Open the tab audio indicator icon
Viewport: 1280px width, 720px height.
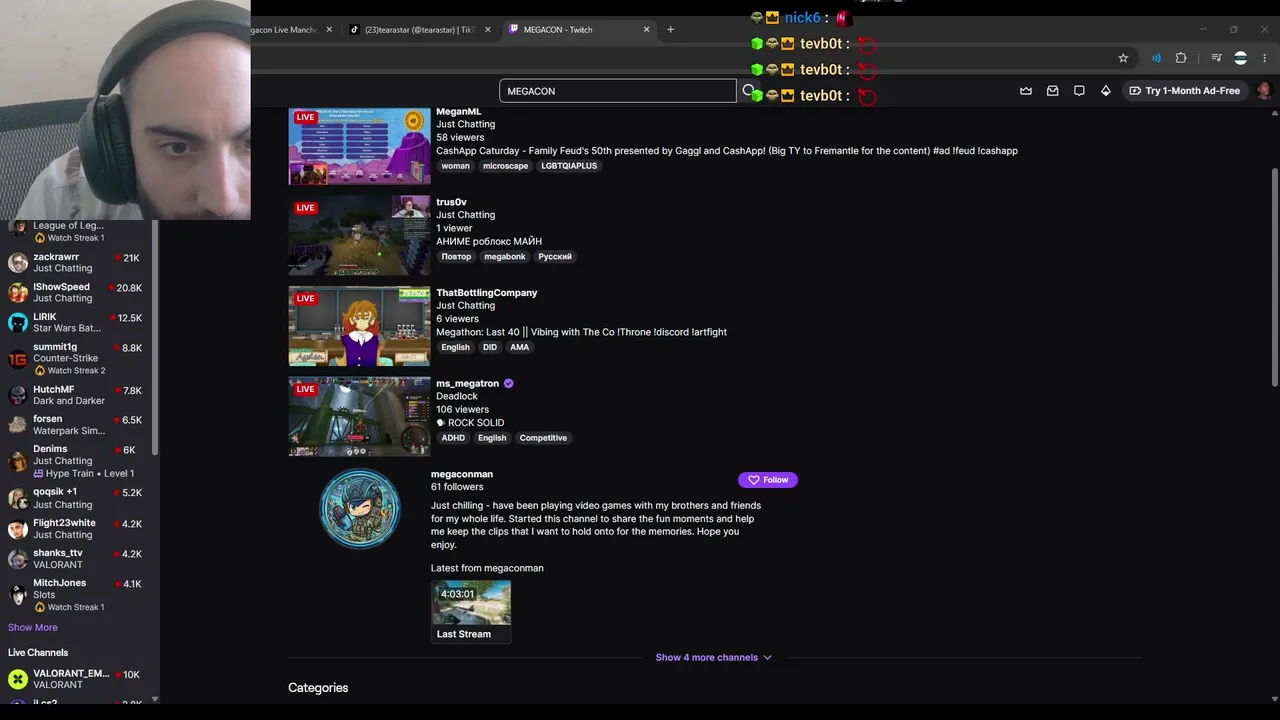tap(1156, 58)
